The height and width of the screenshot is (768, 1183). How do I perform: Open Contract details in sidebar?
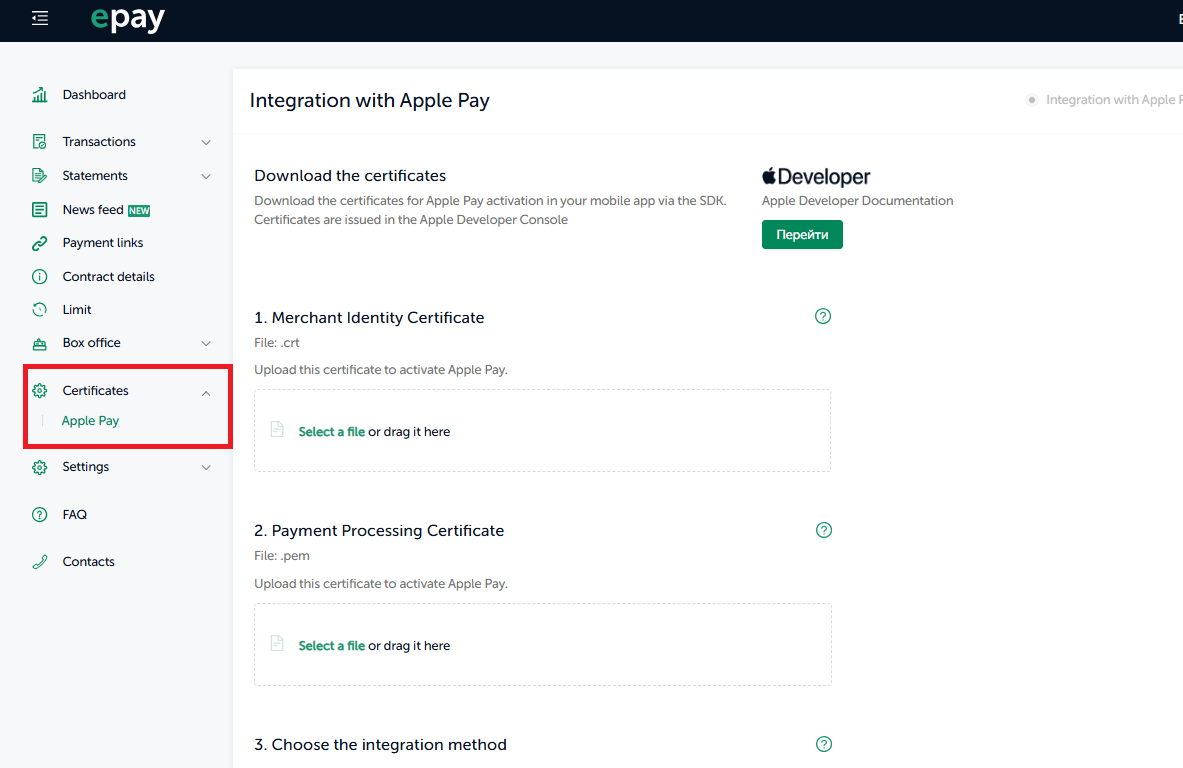(x=109, y=276)
